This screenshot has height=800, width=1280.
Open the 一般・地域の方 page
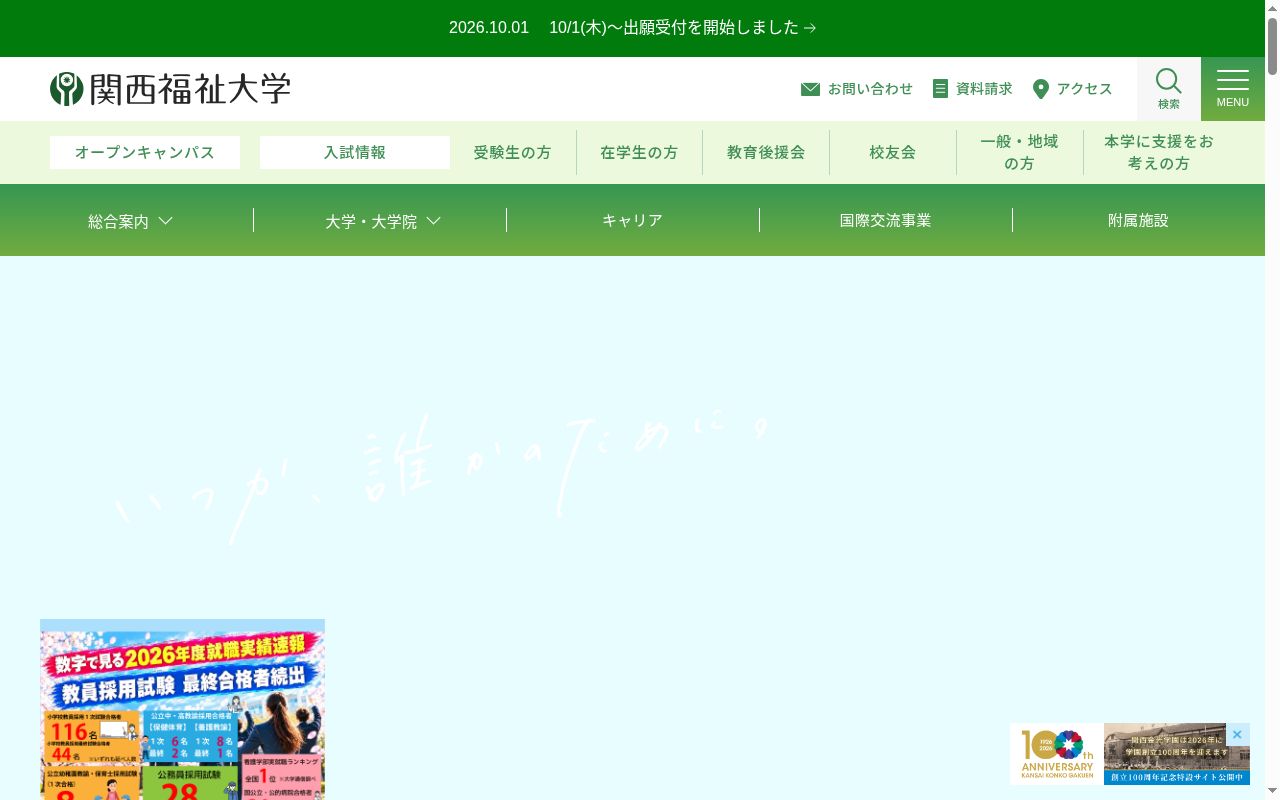coord(1020,152)
